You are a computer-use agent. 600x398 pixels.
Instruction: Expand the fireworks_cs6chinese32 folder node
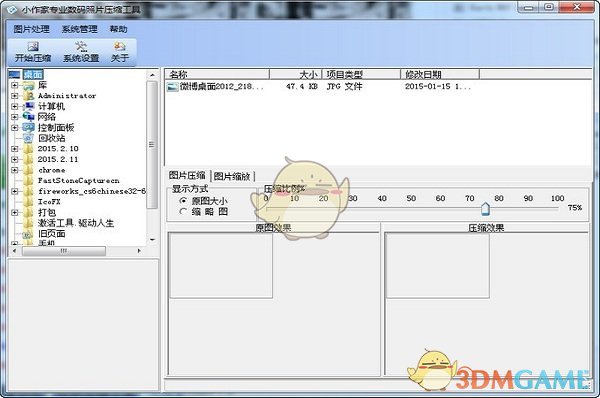[15, 191]
